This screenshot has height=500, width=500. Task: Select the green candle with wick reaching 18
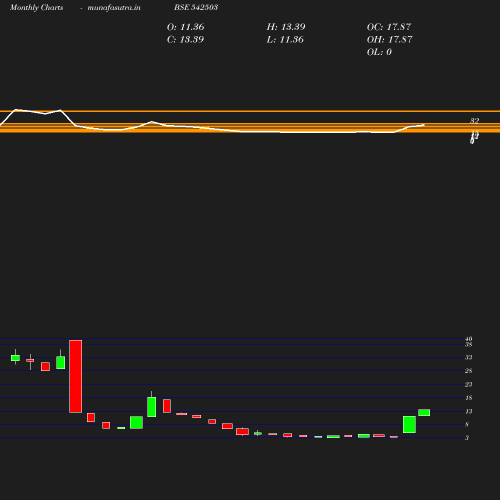[x=151, y=404]
